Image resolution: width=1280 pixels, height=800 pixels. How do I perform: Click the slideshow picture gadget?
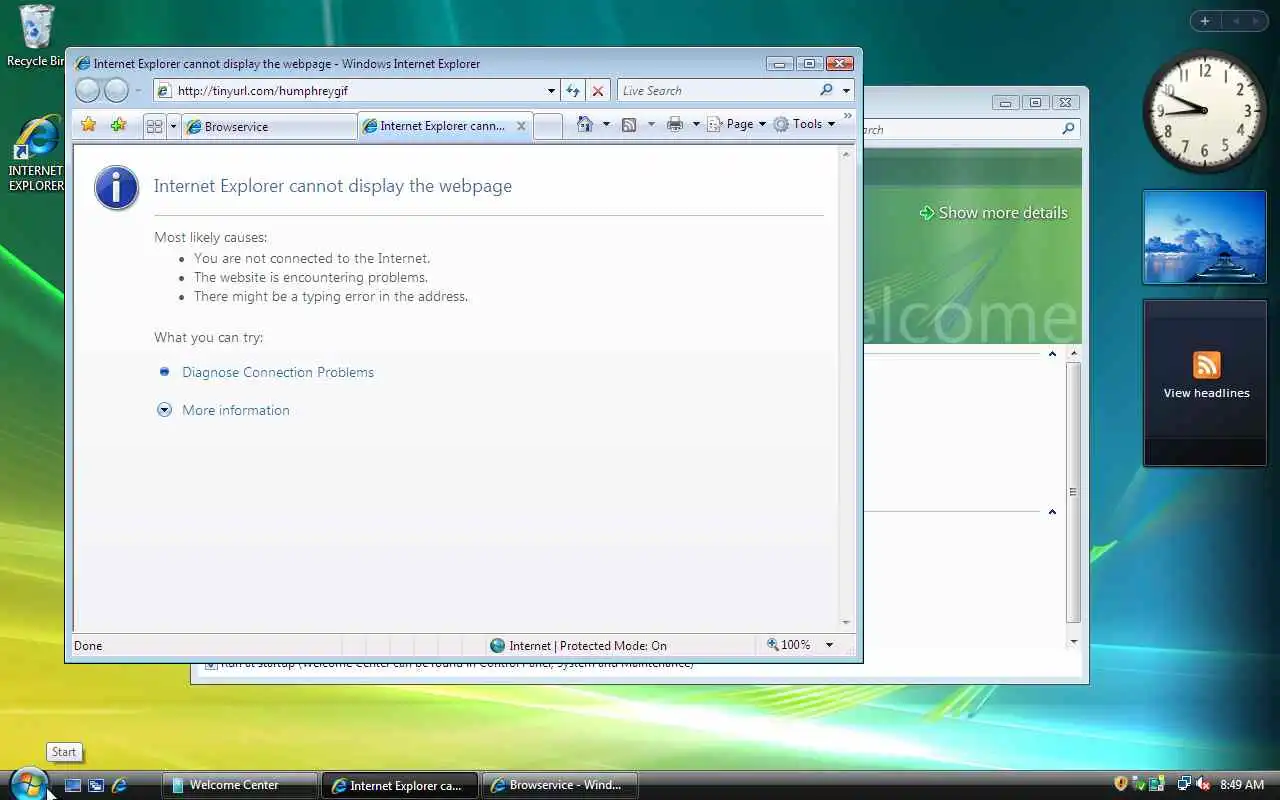coord(1204,237)
